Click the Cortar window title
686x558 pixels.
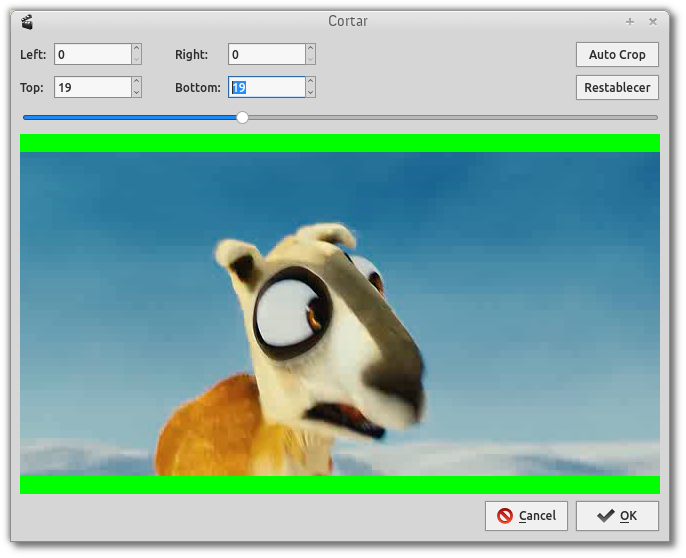click(348, 21)
